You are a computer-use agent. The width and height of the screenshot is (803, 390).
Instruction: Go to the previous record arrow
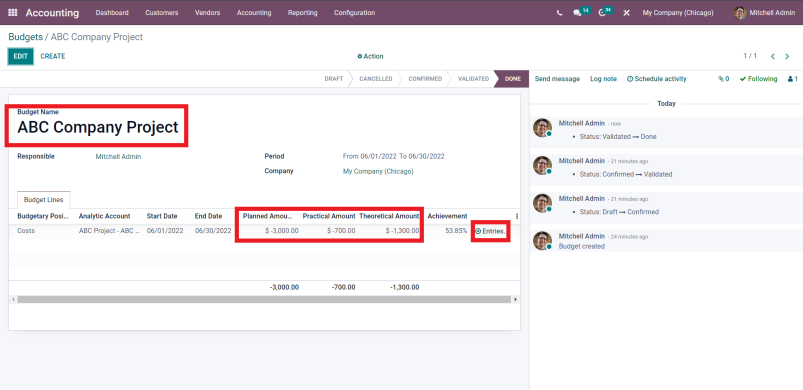[773, 56]
